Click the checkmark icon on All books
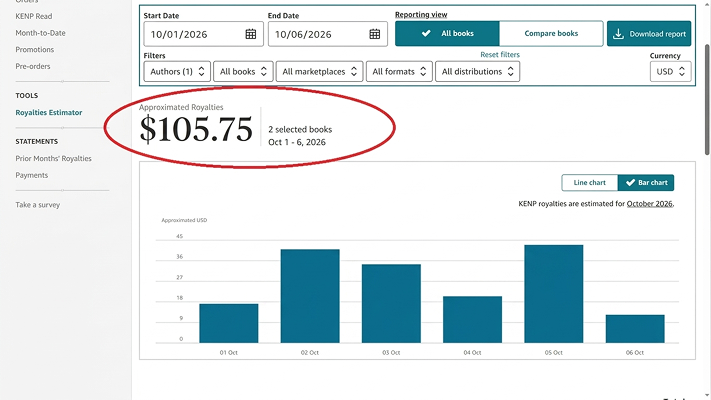Viewport: 711px width, 400px height. point(426,33)
